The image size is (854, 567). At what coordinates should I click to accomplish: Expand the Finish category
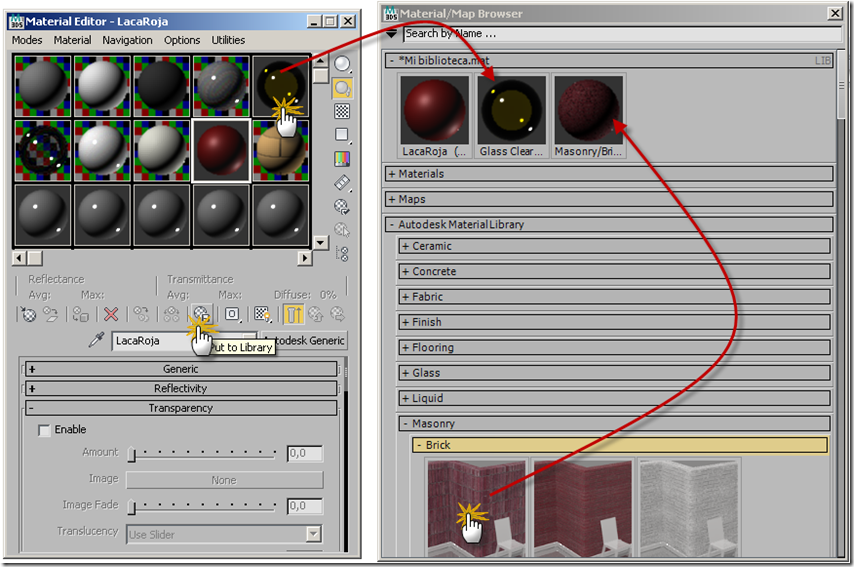click(x=615, y=322)
